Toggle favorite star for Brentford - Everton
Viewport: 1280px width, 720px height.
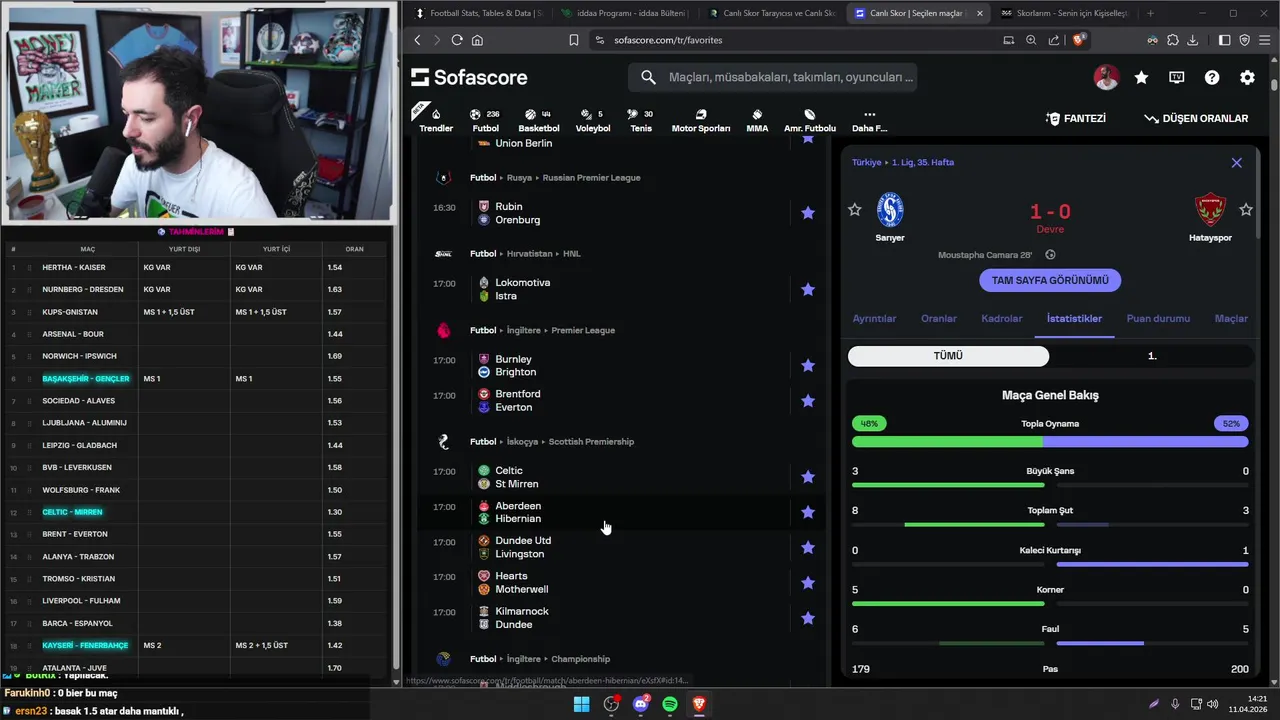click(x=808, y=400)
